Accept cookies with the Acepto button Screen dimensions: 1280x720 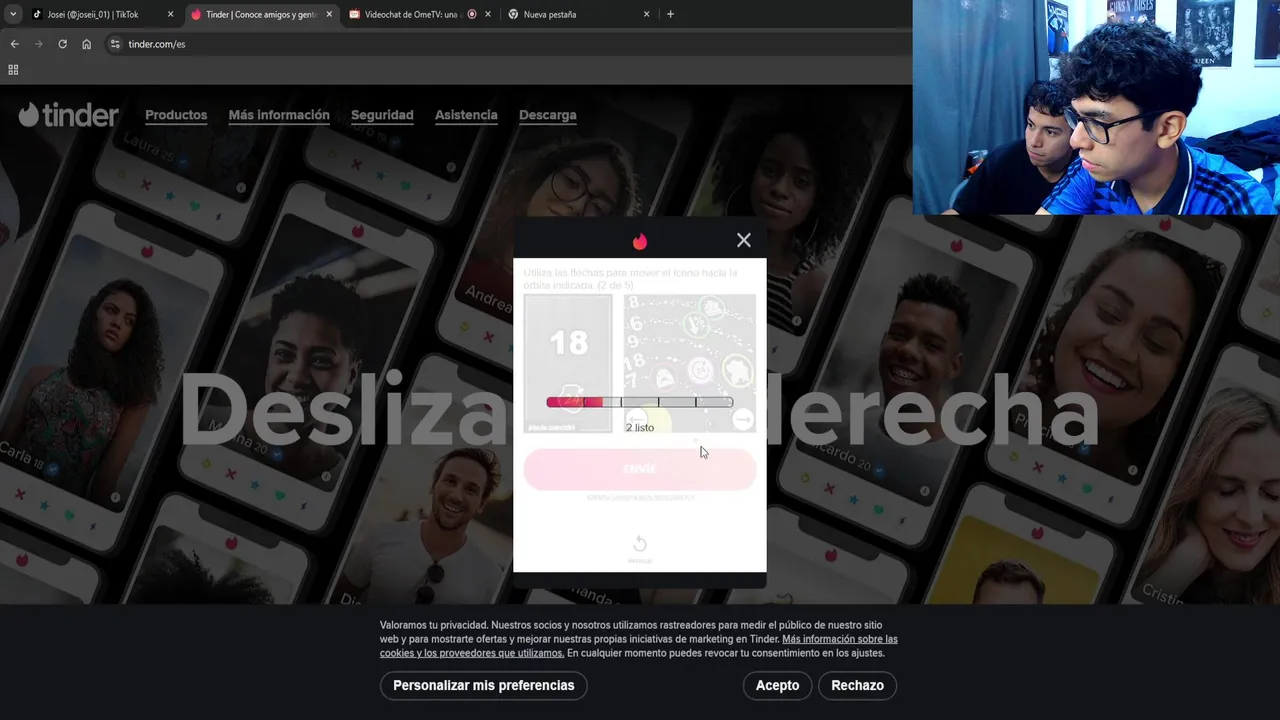click(777, 685)
